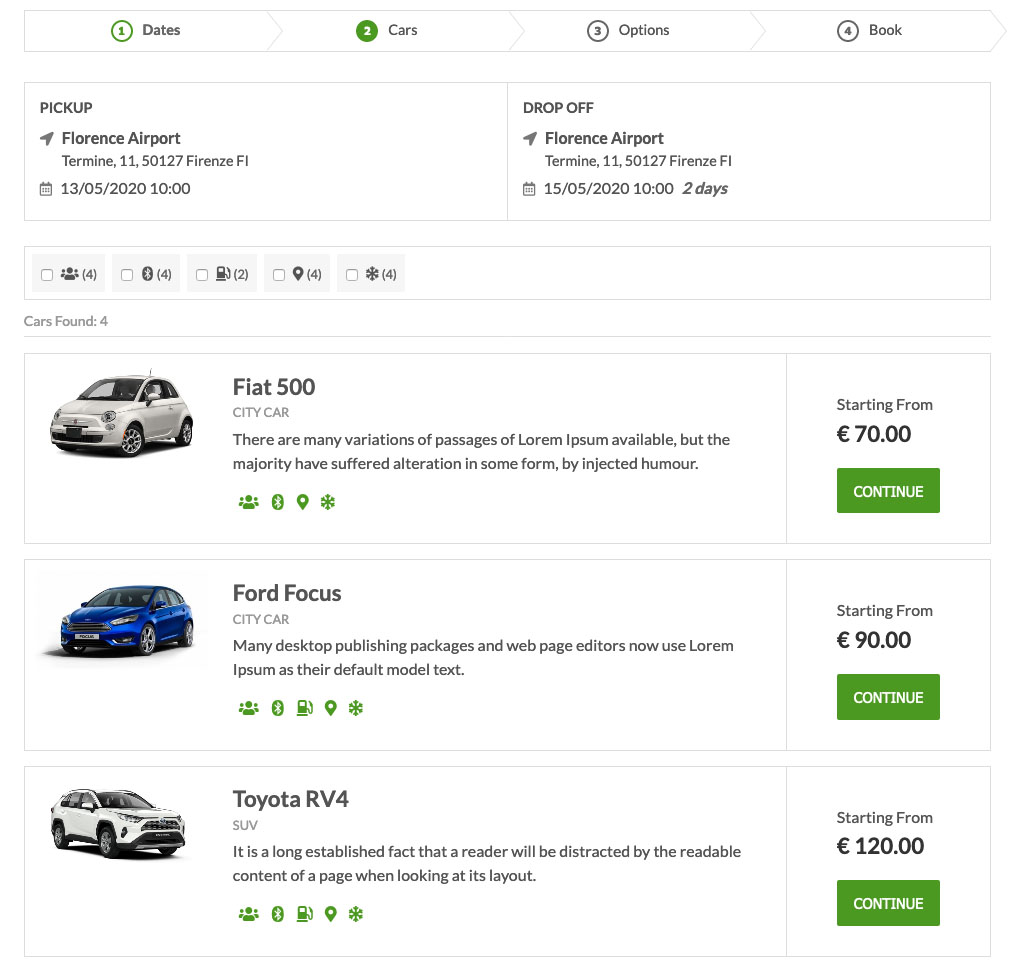Click the pickup date calendar icon

46,189
